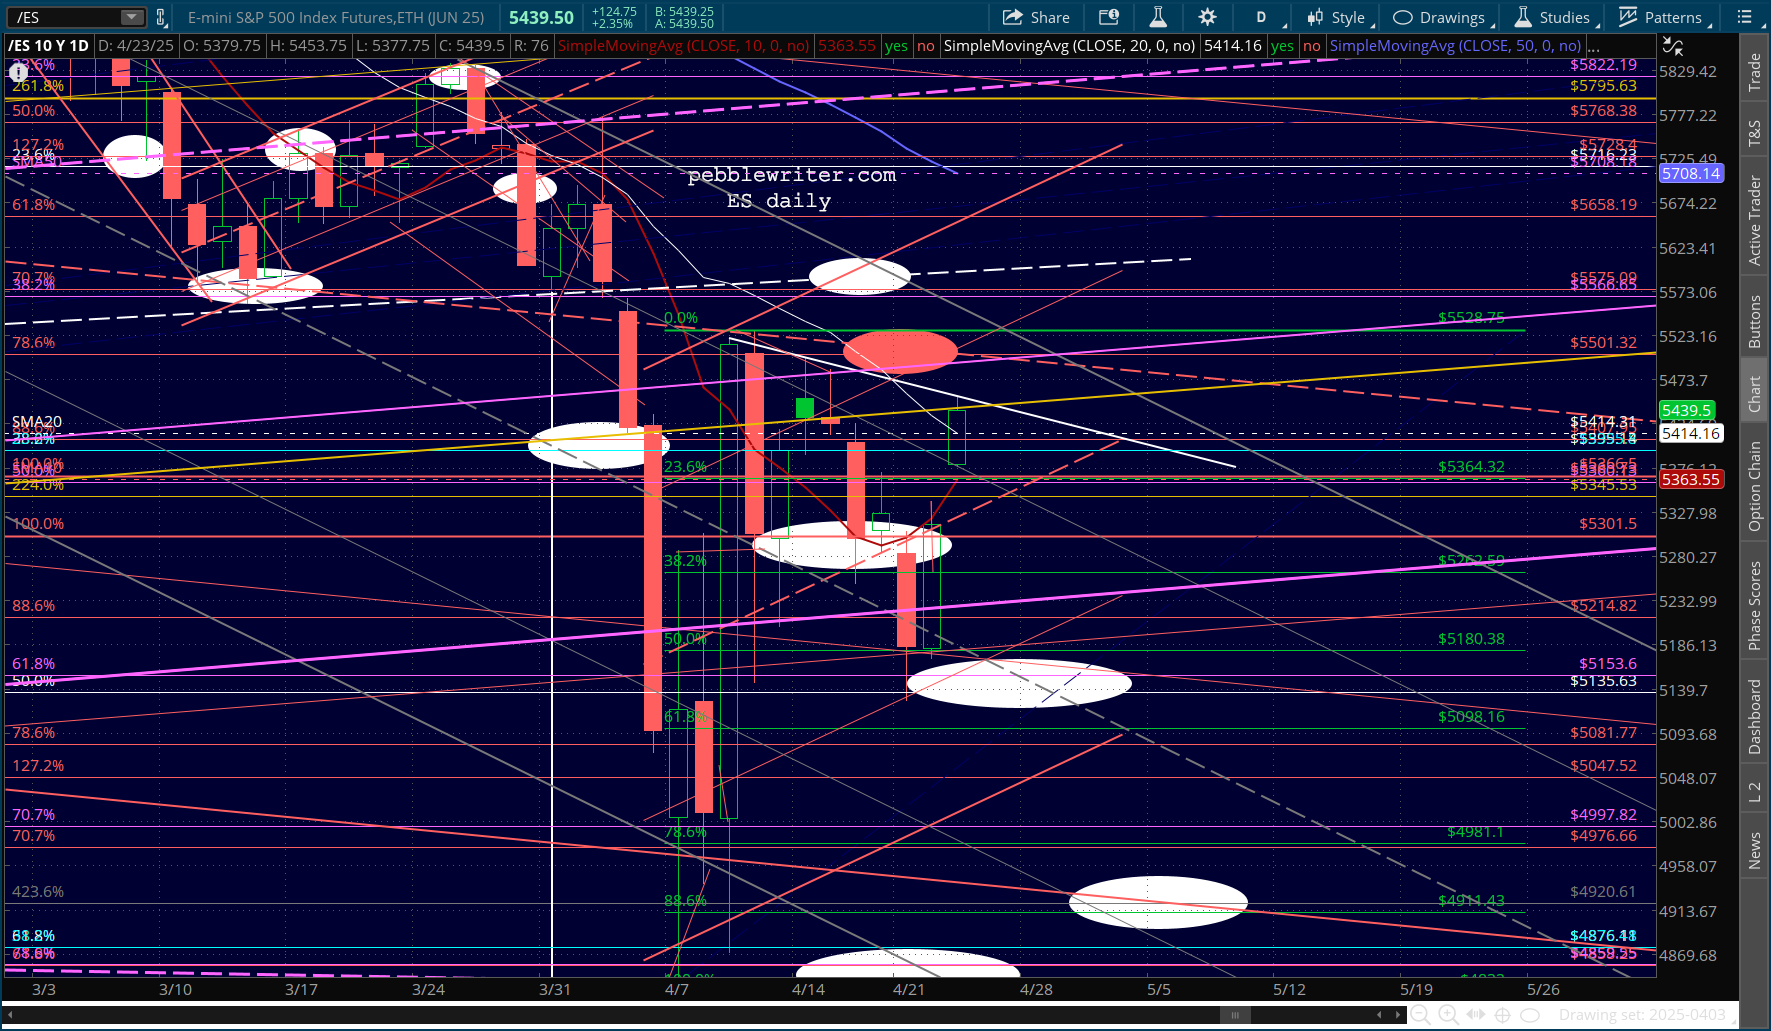1771x1031 pixels.
Task: Click the Share button
Action: coord(1036,17)
